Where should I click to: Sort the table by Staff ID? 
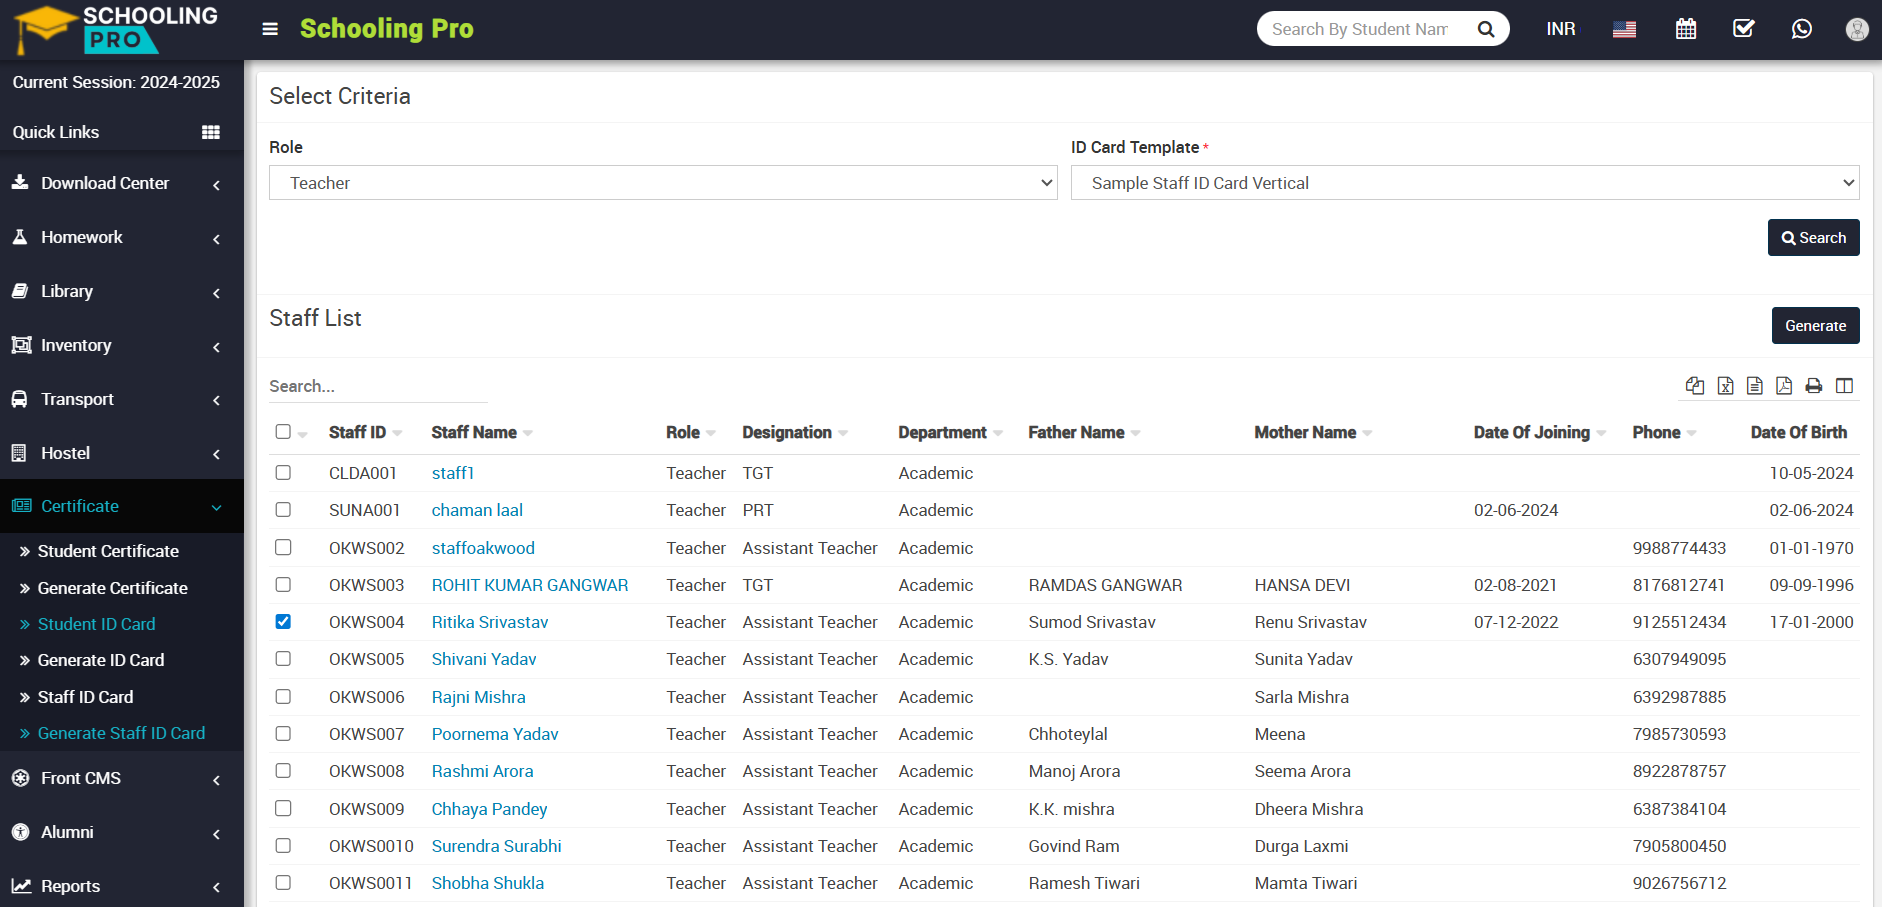pyautogui.click(x=365, y=432)
